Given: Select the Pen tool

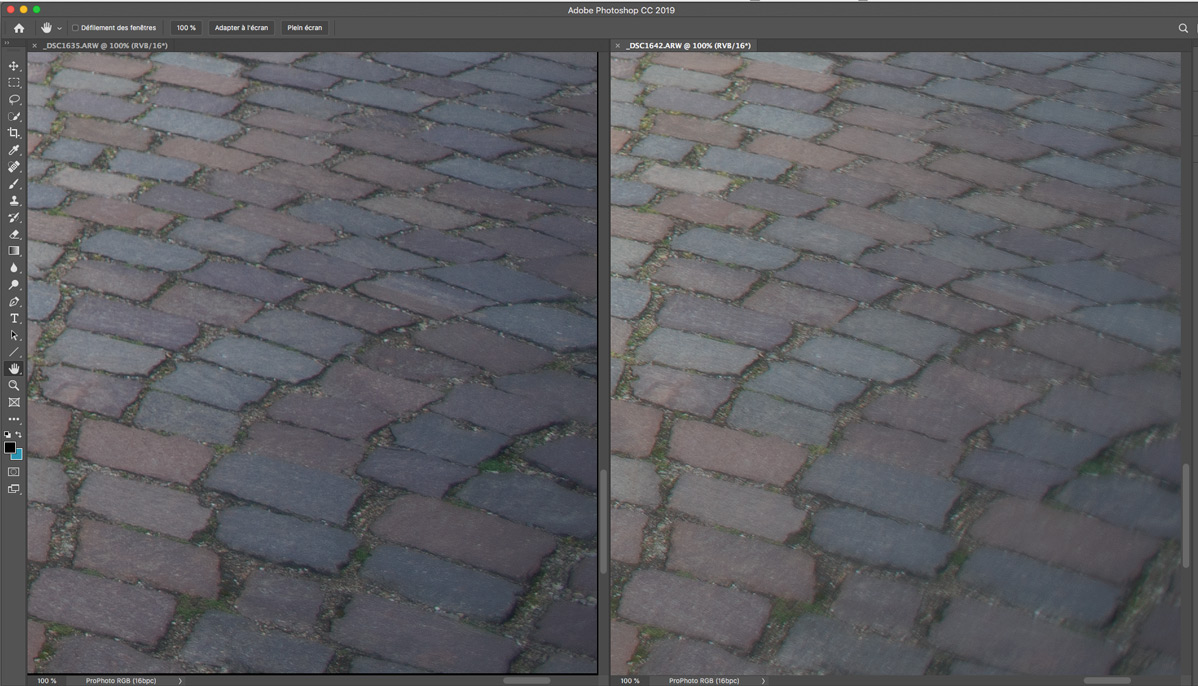Looking at the screenshot, I should tap(14, 301).
